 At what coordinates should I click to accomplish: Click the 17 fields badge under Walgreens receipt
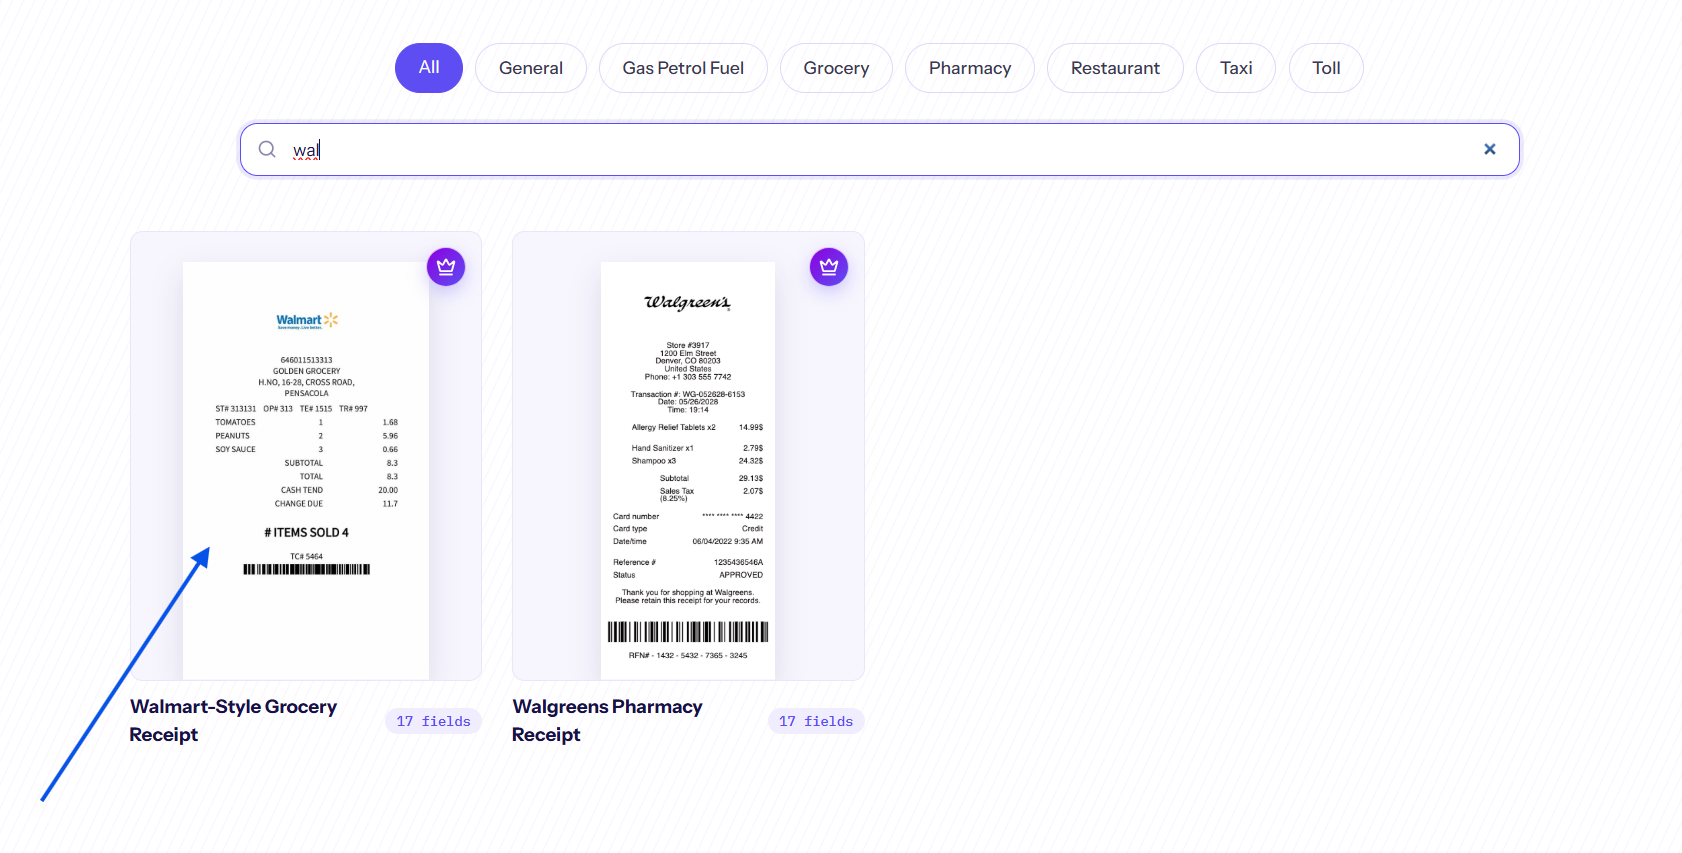click(x=816, y=721)
